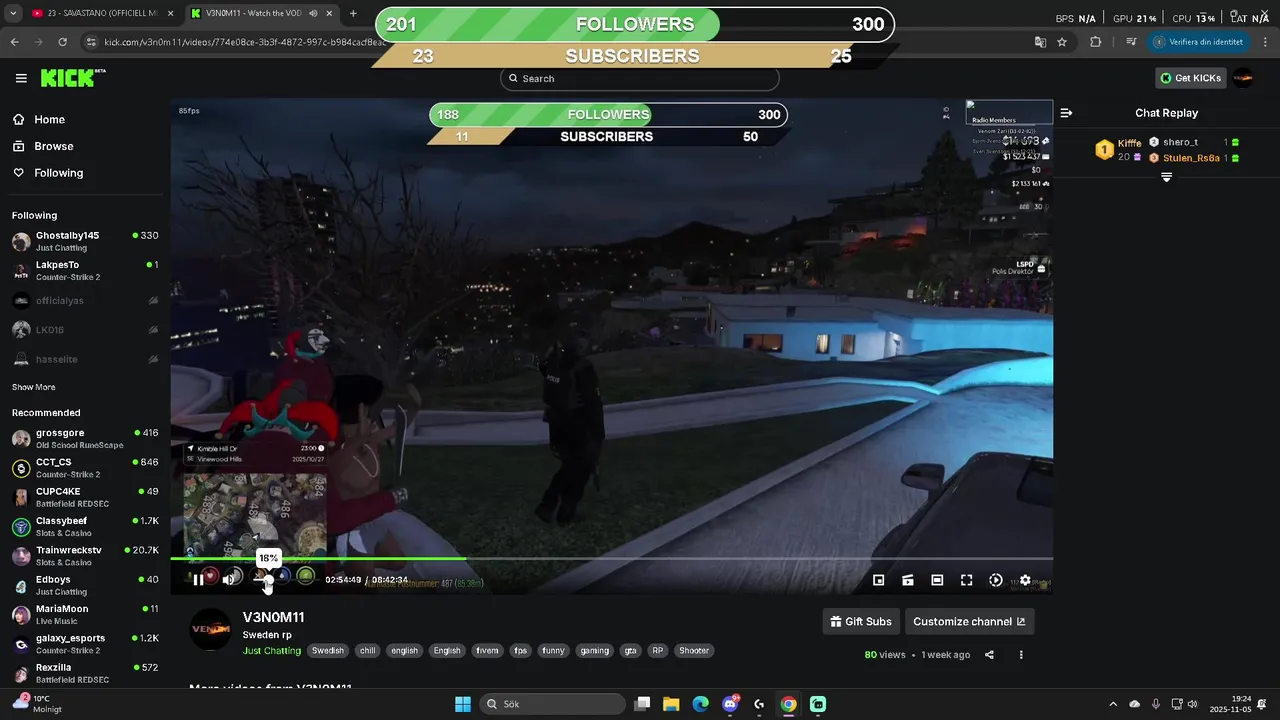Open Discord from the taskbar

click(730, 704)
